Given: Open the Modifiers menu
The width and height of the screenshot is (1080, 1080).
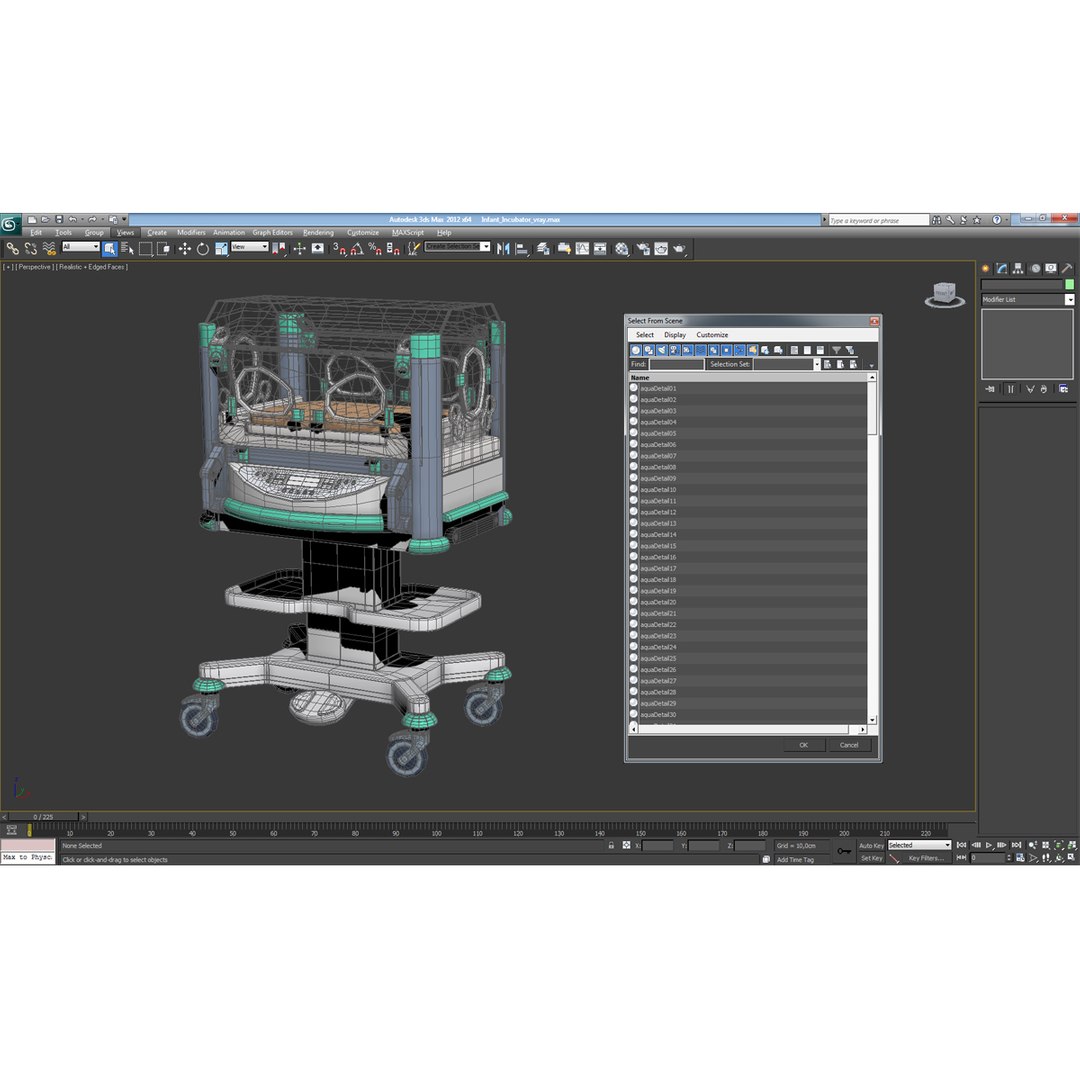Looking at the screenshot, I should (191, 233).
